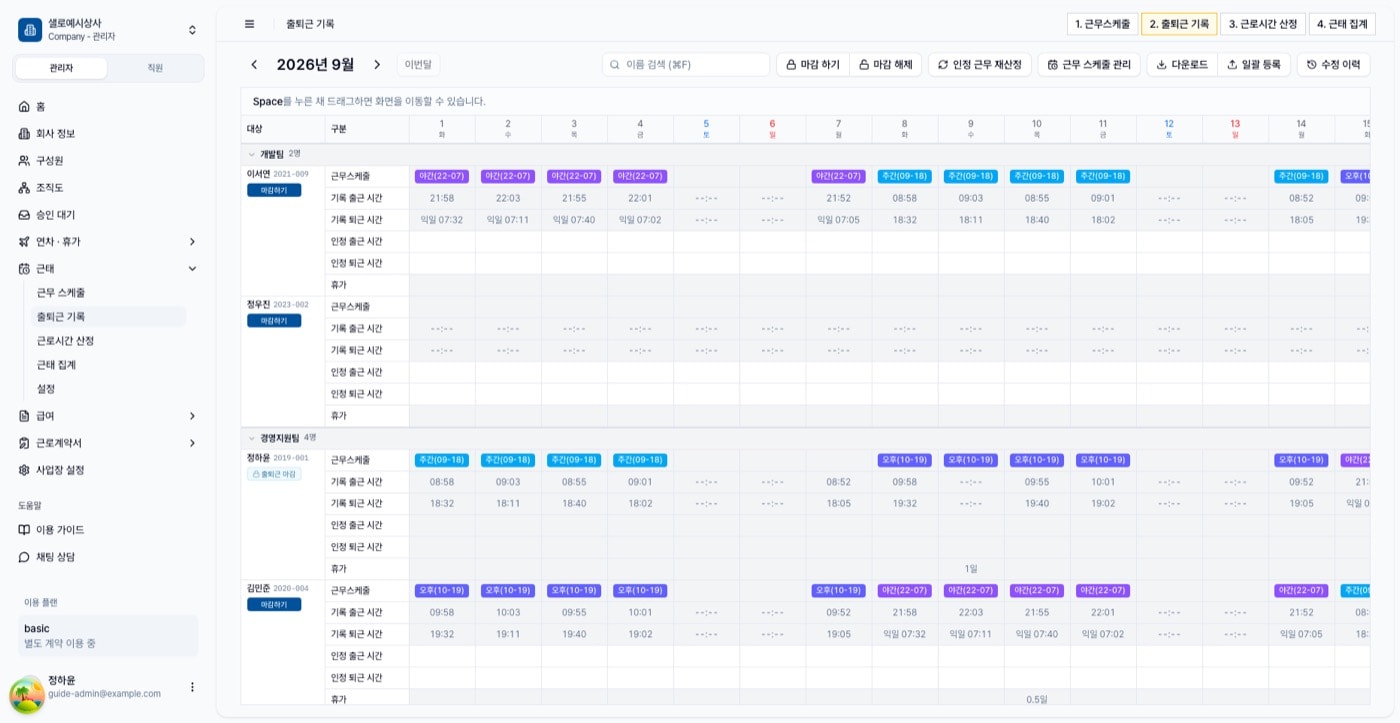The height and width of the screenshot is (723, 1400).
Task: Collapse the 경영지원팀 group row
Action: coord(251,437)
